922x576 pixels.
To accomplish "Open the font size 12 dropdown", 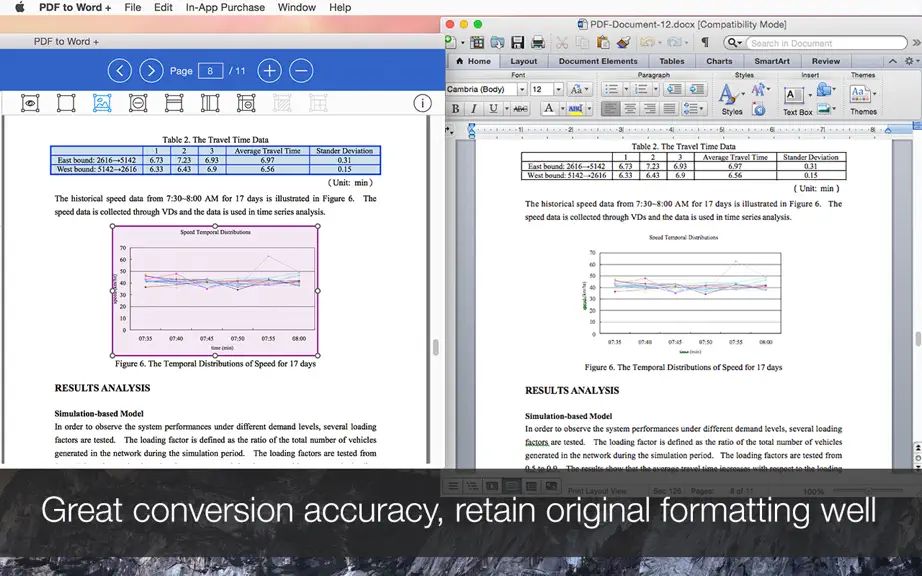I will pos(559,89).
